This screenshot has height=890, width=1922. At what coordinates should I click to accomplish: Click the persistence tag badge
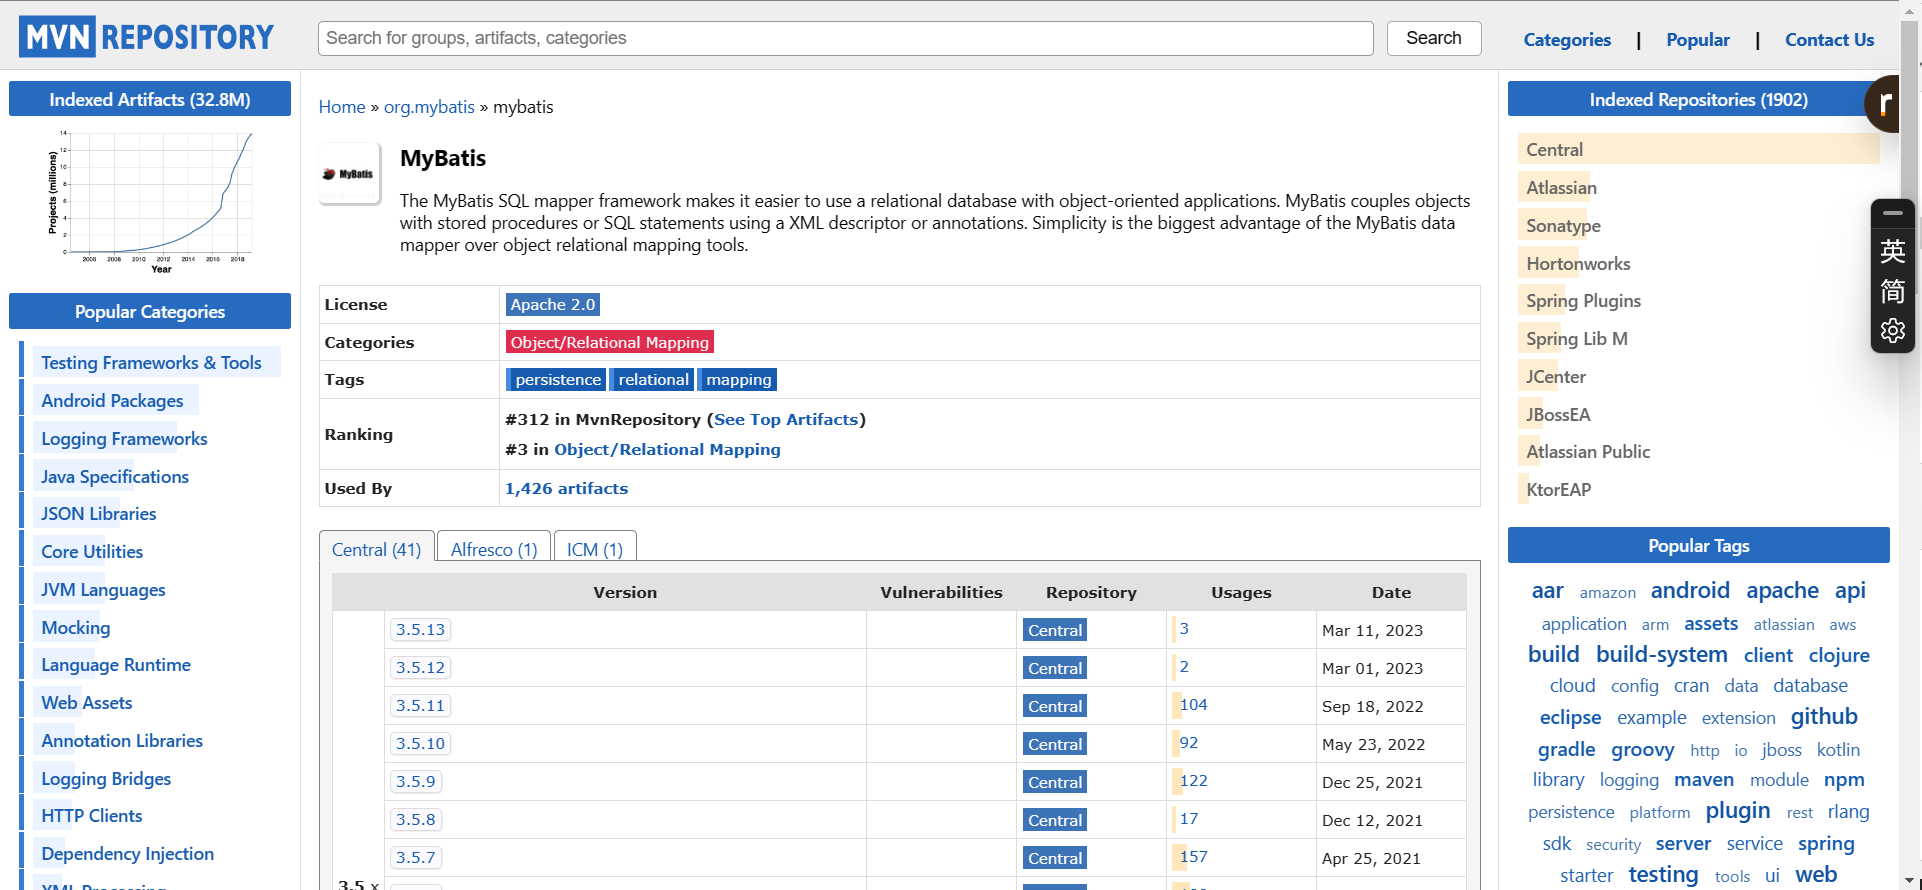tap(556, 380)
